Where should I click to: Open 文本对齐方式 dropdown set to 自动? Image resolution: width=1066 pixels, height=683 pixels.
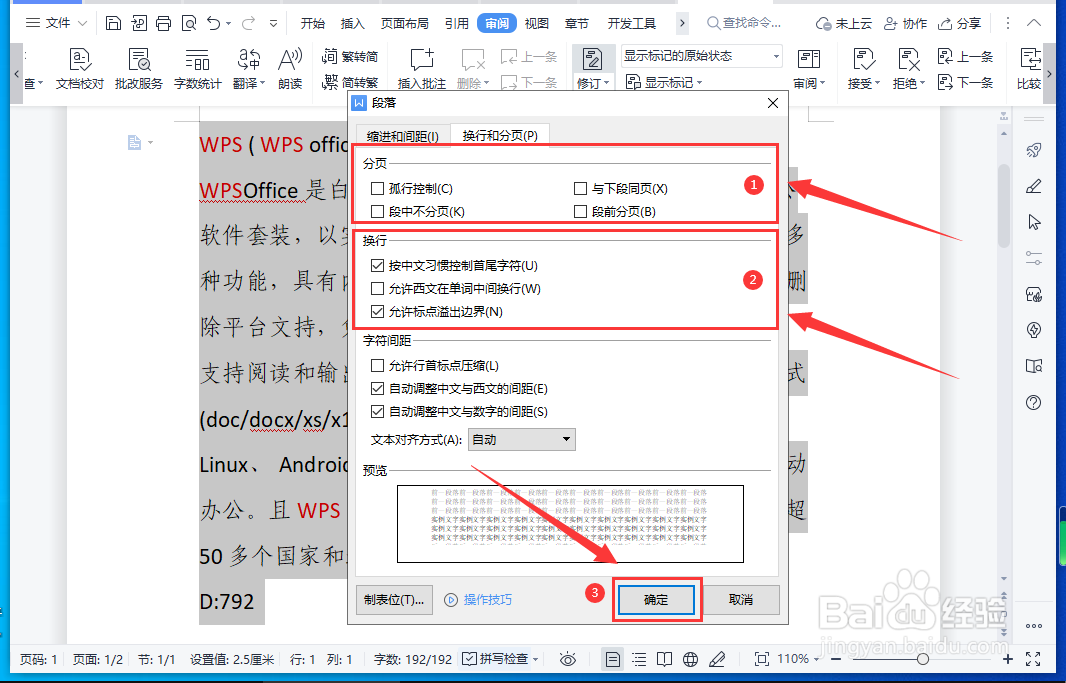(x=522, y=440)
